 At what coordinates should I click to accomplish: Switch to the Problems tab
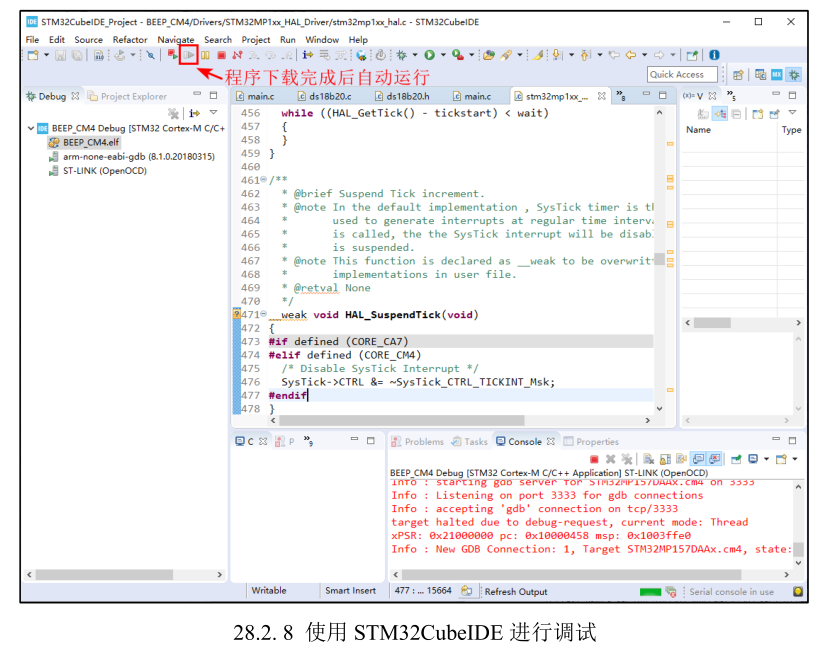tap(418, 442)
